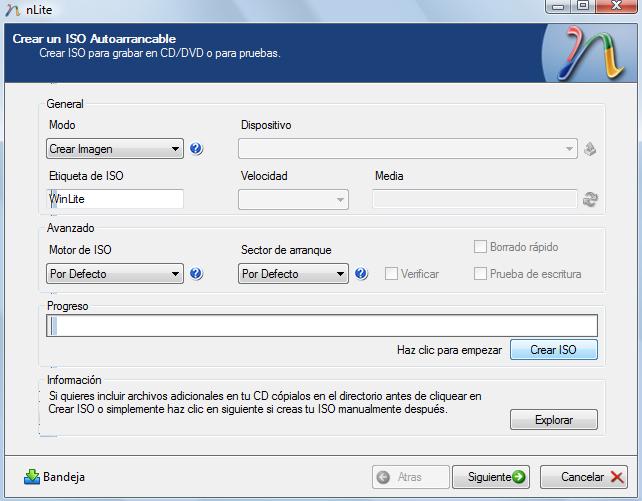Viewport: 642px width, 501px height.
Task: Expand the Dispositivo dropdown list
Action: tap(407, 149)
